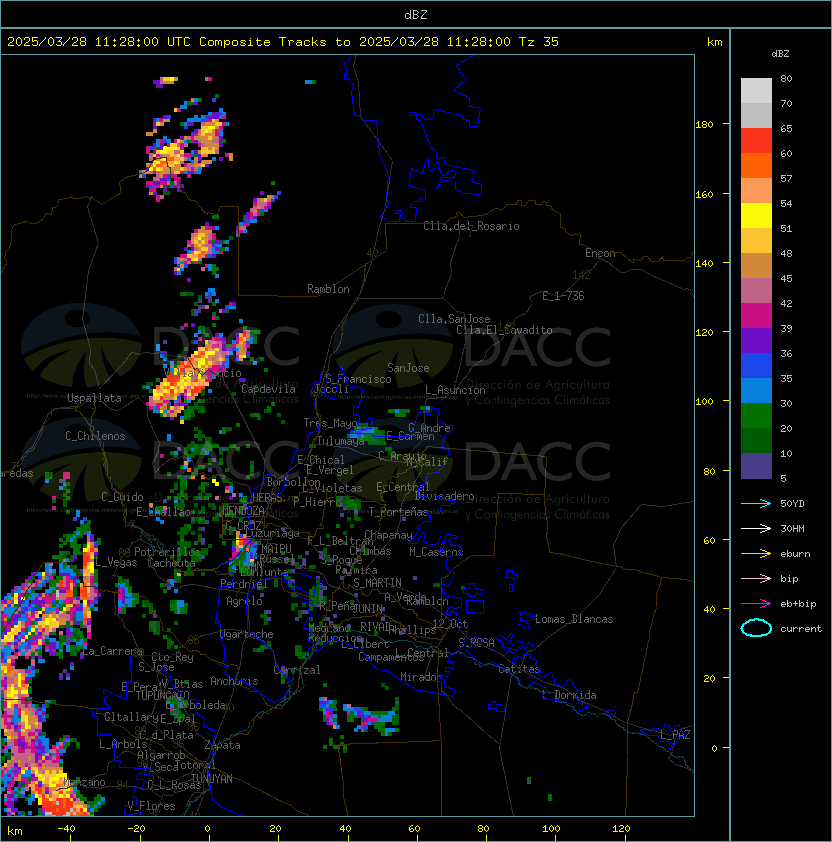832x842 pixels.
Task: Click the Perdriel place label
Action: coord(244,584)
